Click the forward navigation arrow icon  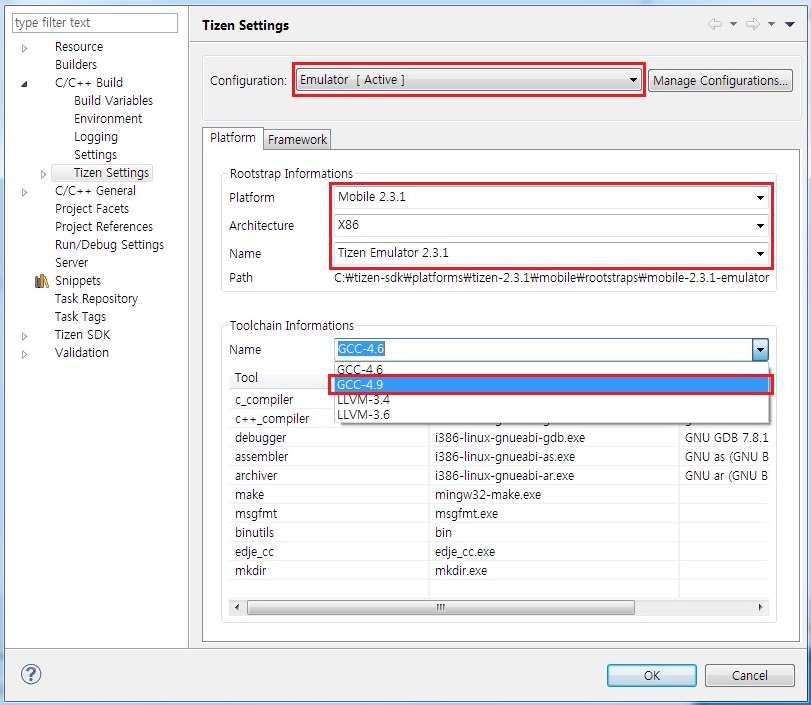[753, 24]
